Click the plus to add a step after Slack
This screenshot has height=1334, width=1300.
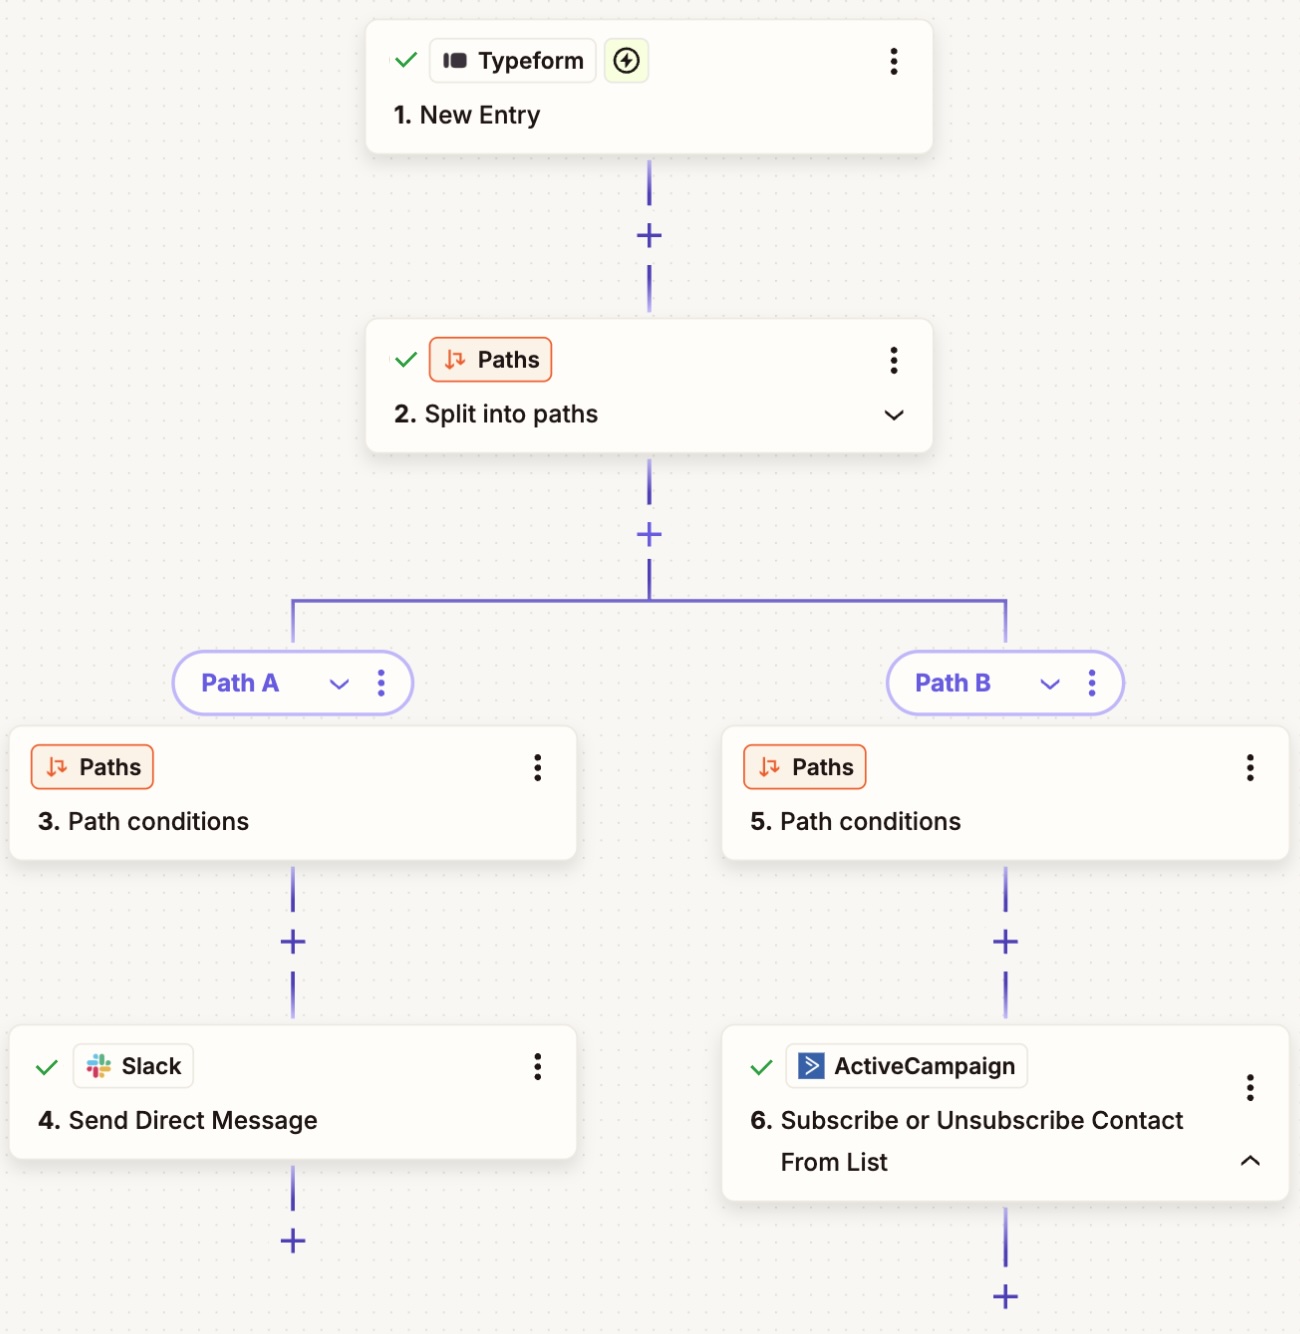pos(292,1242)
